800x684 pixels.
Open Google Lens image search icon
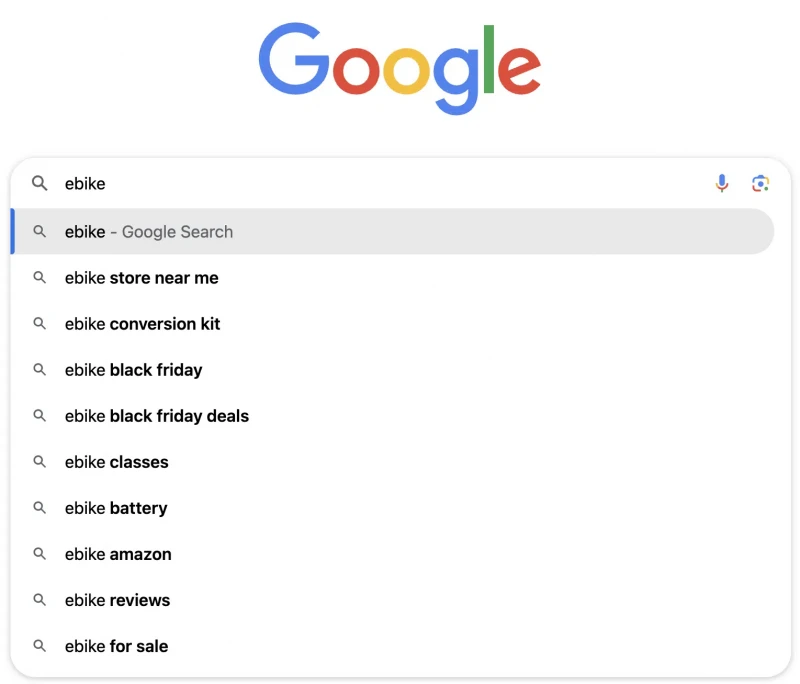(760, 183)
